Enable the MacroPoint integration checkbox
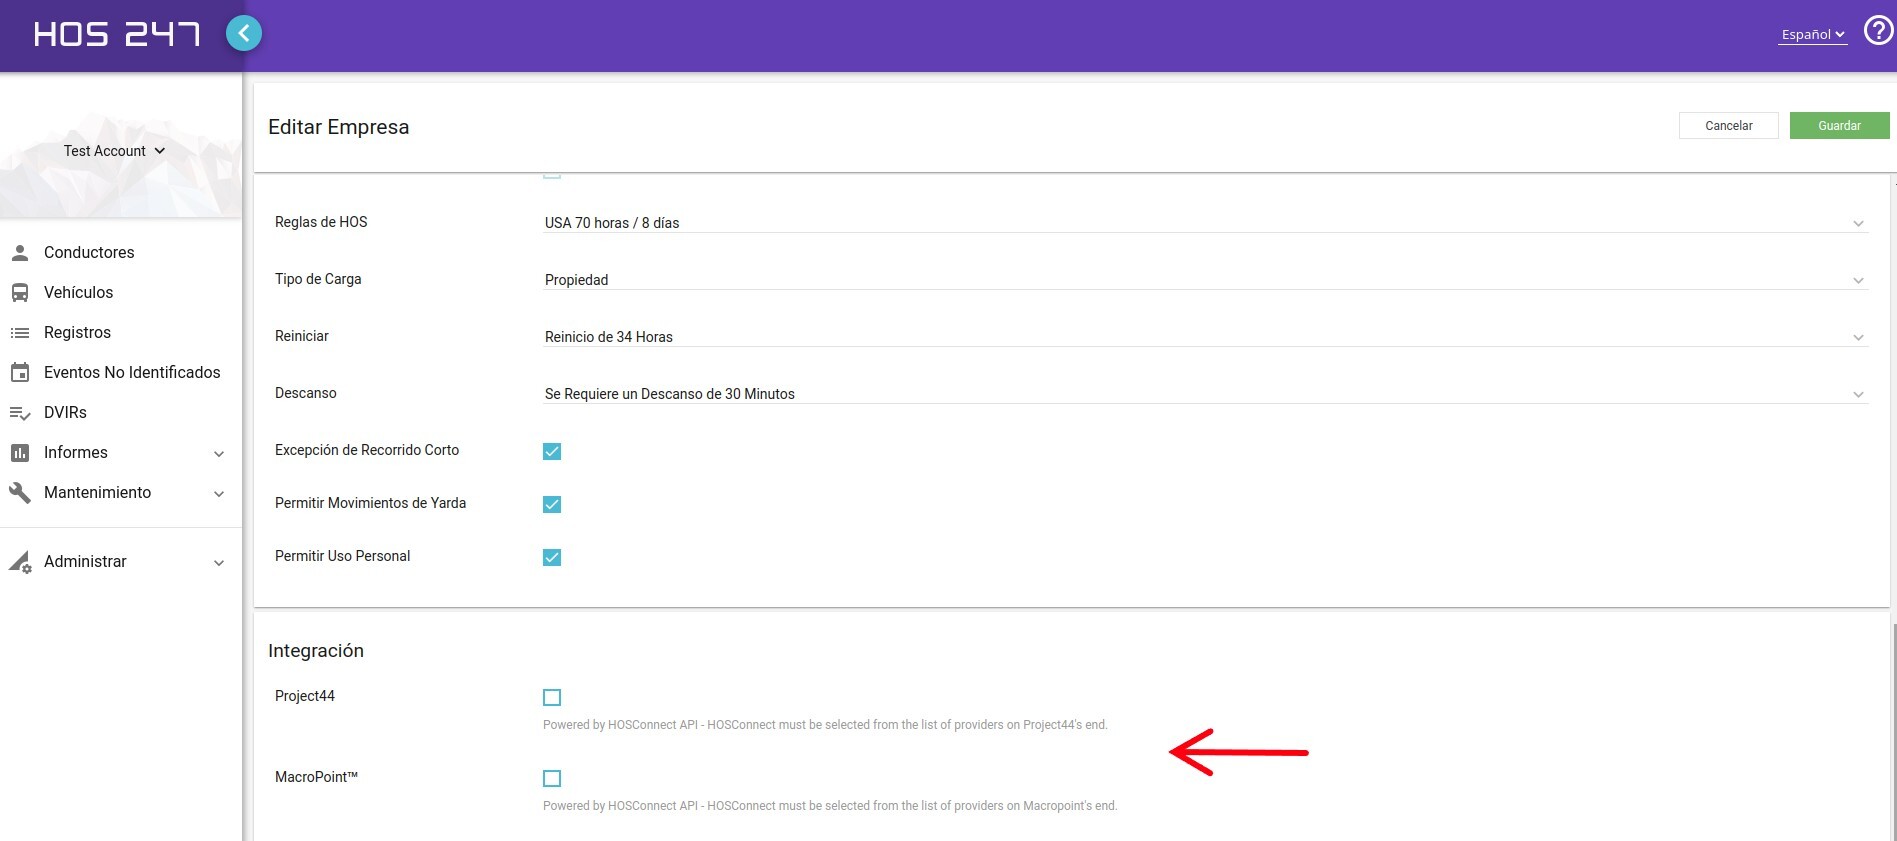This screenshot has height=841, width=1897. pos(552,778)
